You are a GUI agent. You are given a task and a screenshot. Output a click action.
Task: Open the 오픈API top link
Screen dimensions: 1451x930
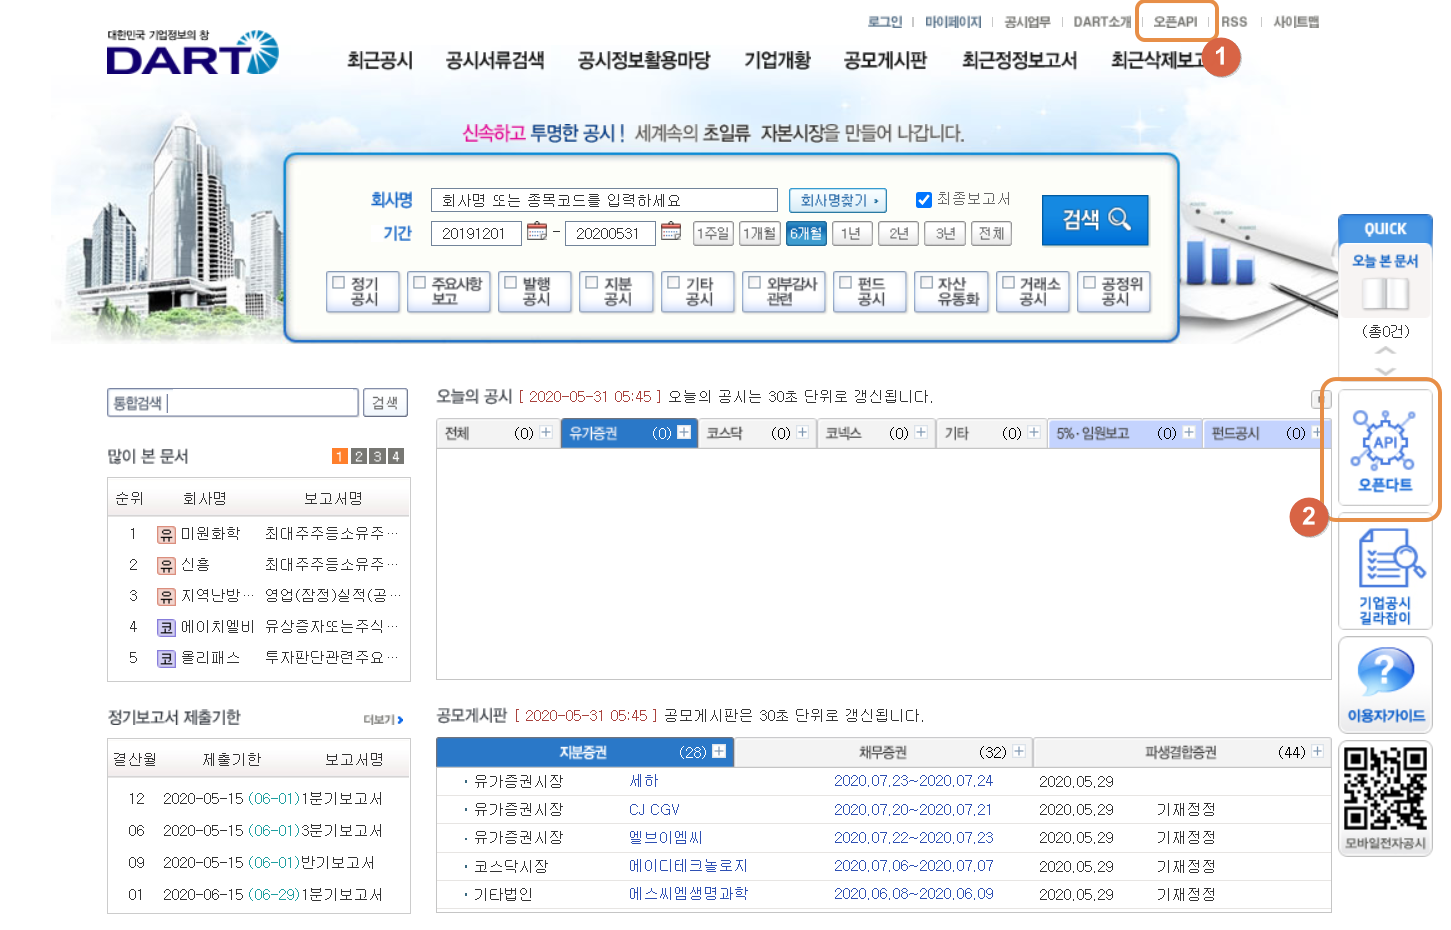click(1175, 22)
